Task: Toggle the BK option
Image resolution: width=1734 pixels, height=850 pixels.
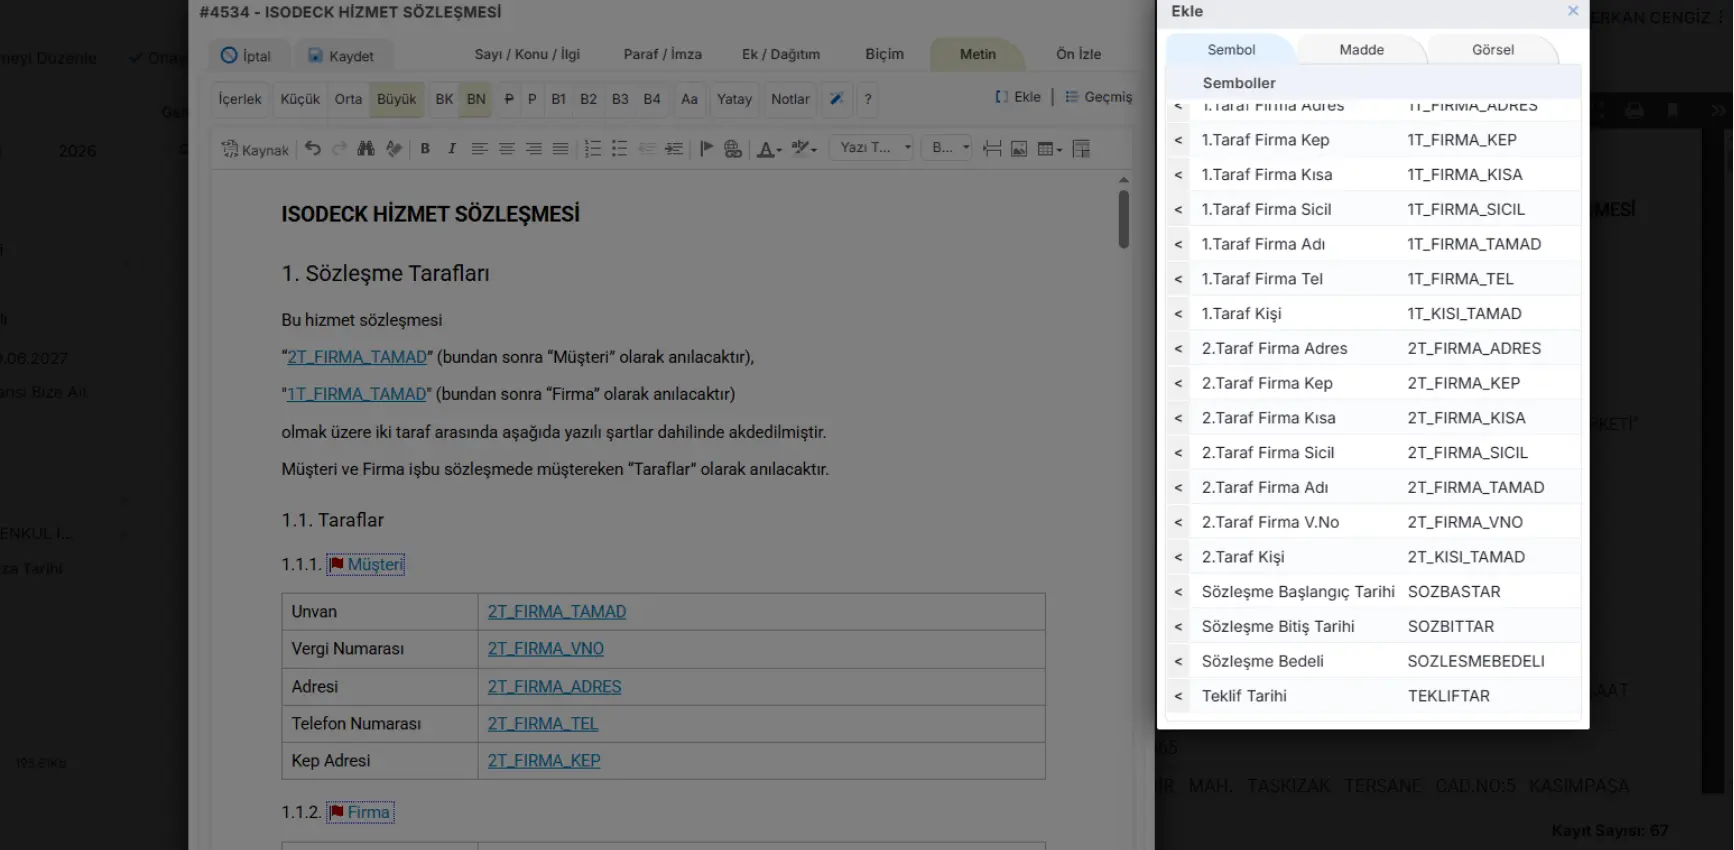Action: 445,99
